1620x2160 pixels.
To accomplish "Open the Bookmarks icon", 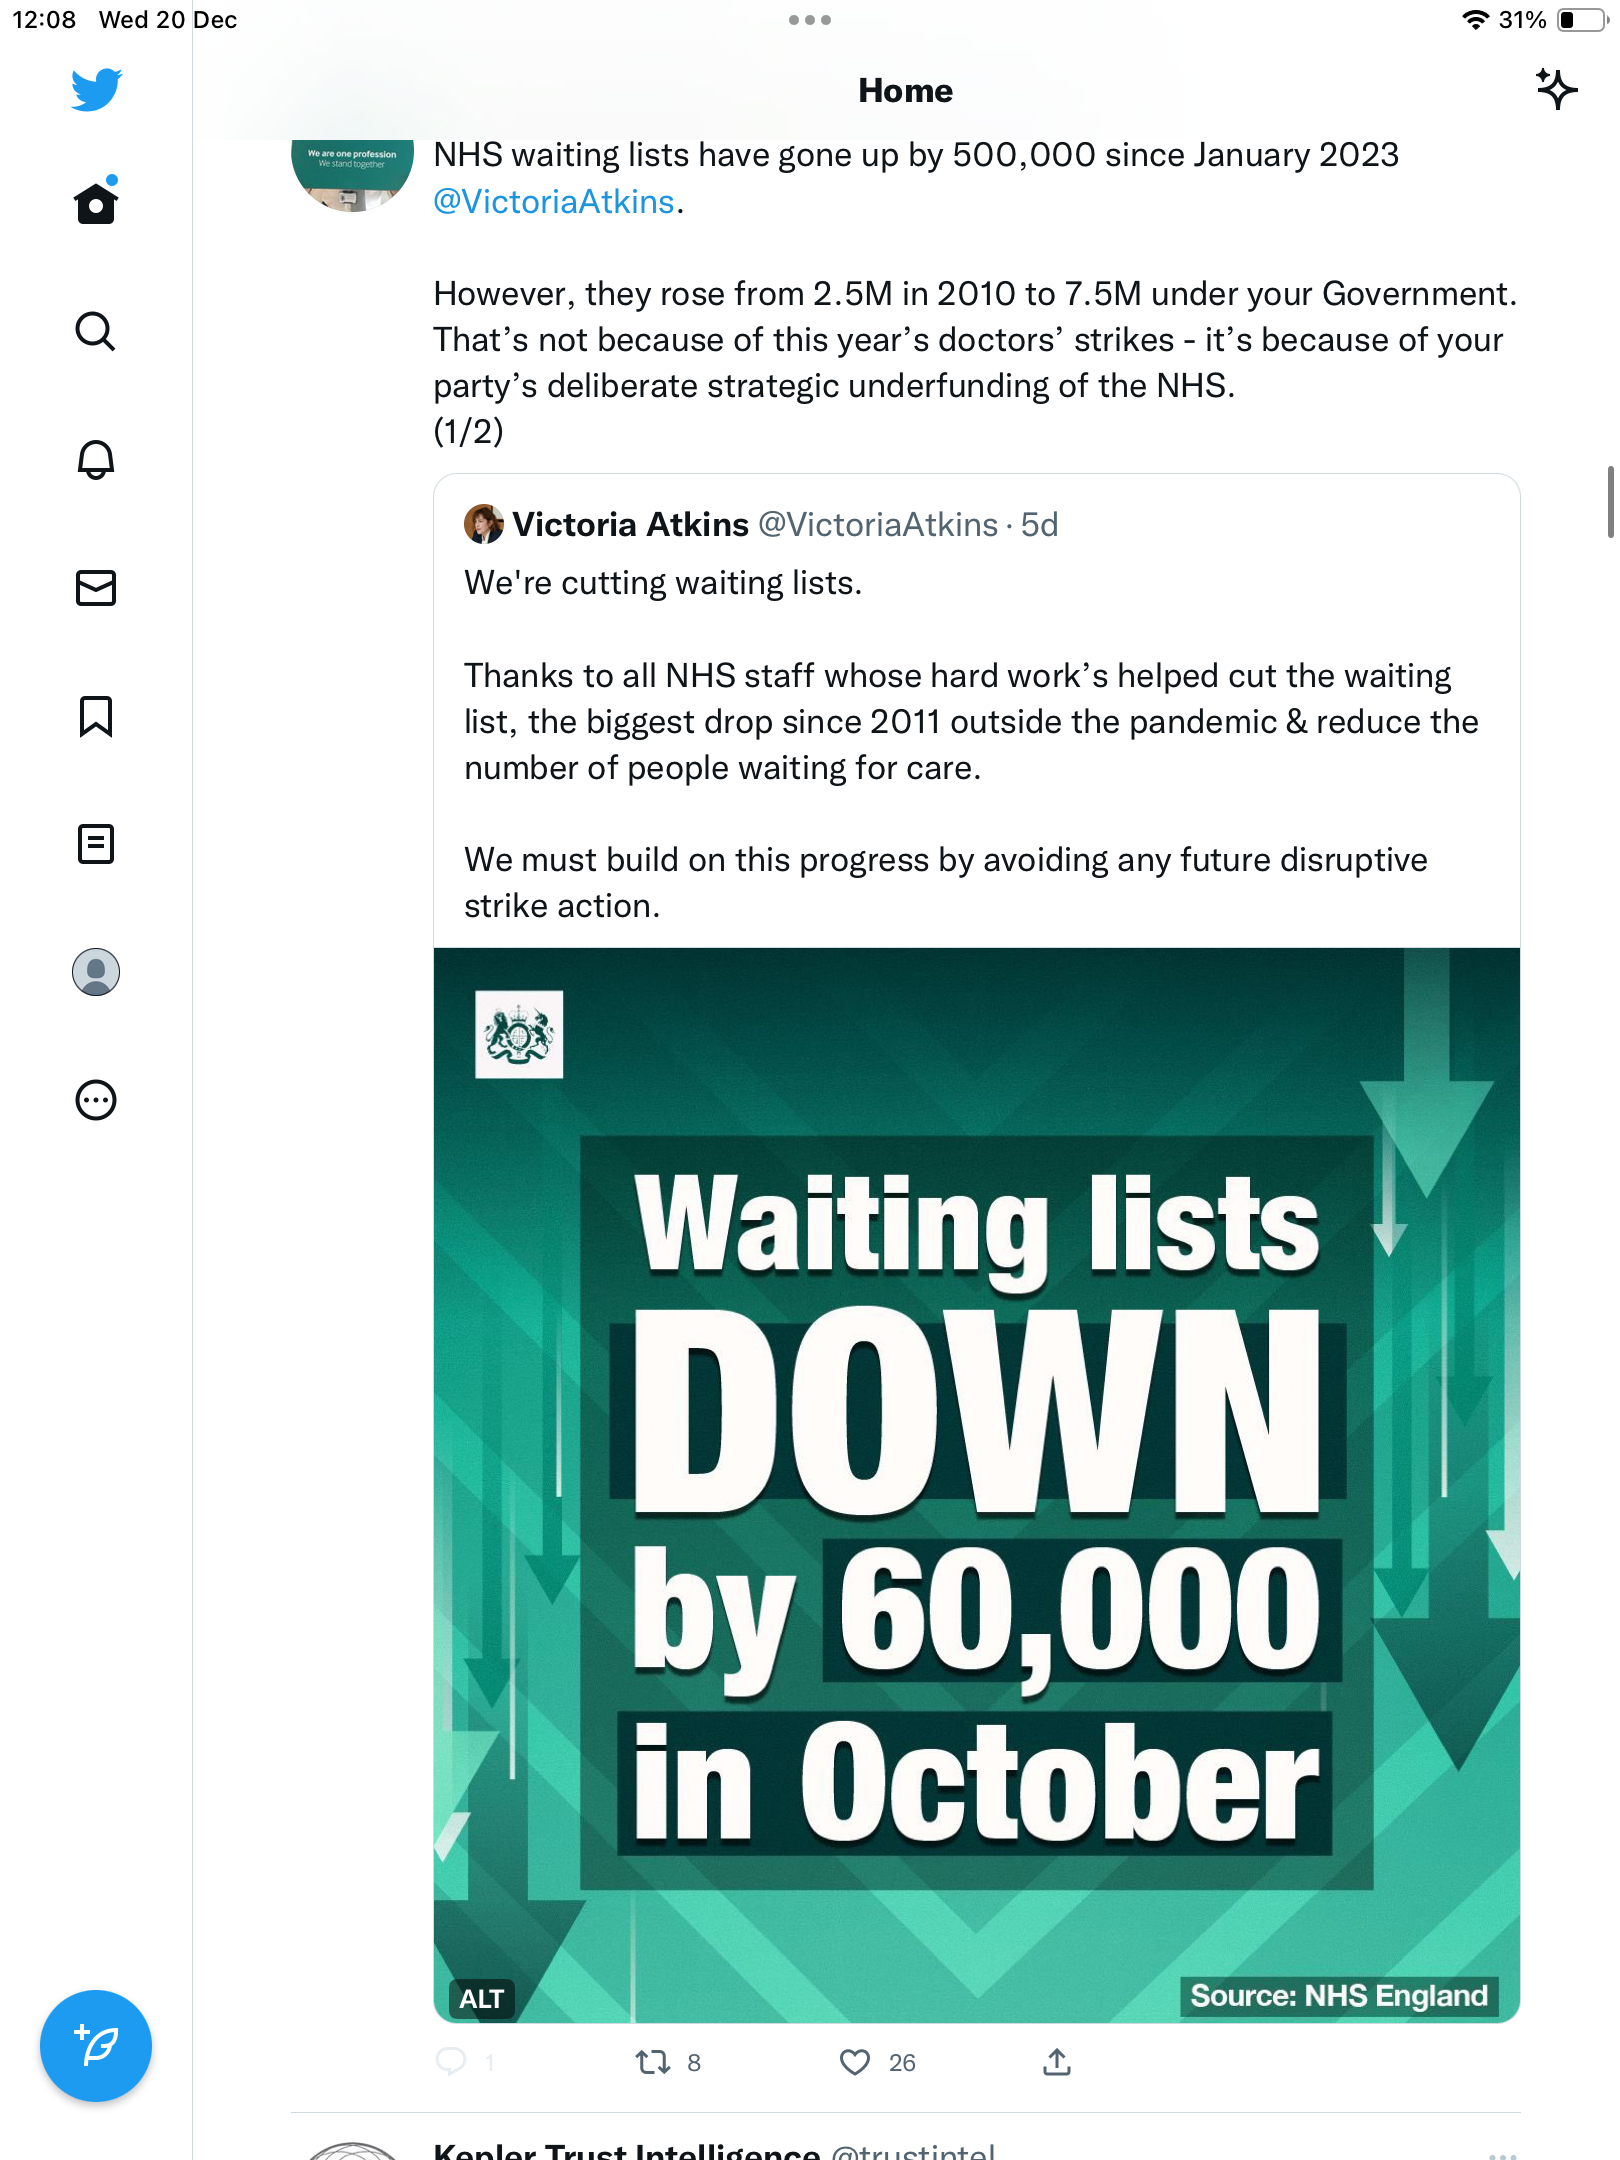I will click(x=96, y=716).
